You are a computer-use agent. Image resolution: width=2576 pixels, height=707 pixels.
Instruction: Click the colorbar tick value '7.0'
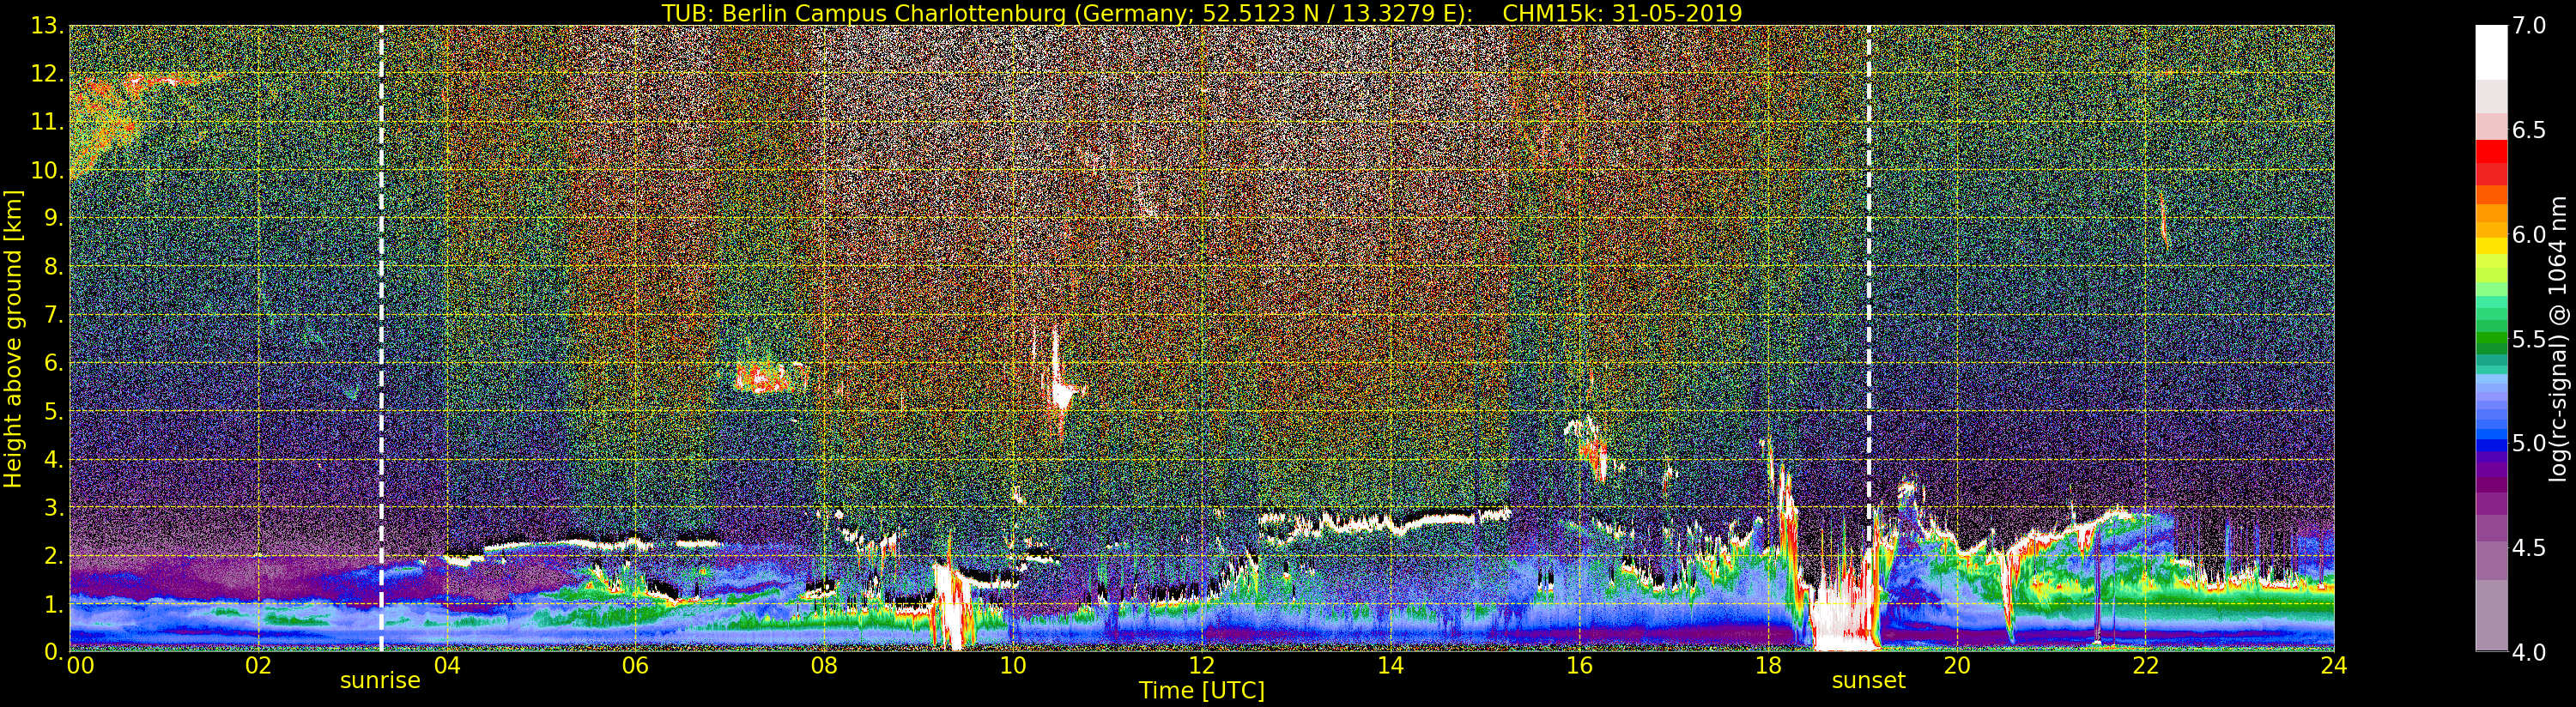2529,26
